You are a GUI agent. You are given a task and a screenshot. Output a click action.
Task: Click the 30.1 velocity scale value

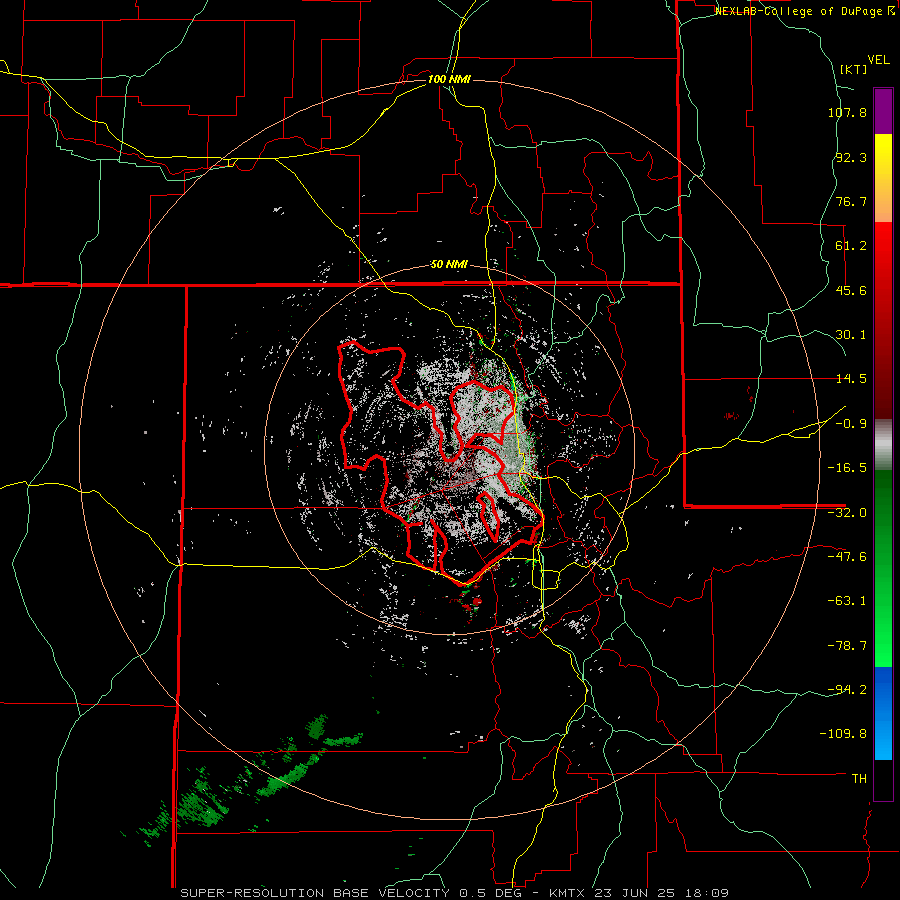(851, 335)
